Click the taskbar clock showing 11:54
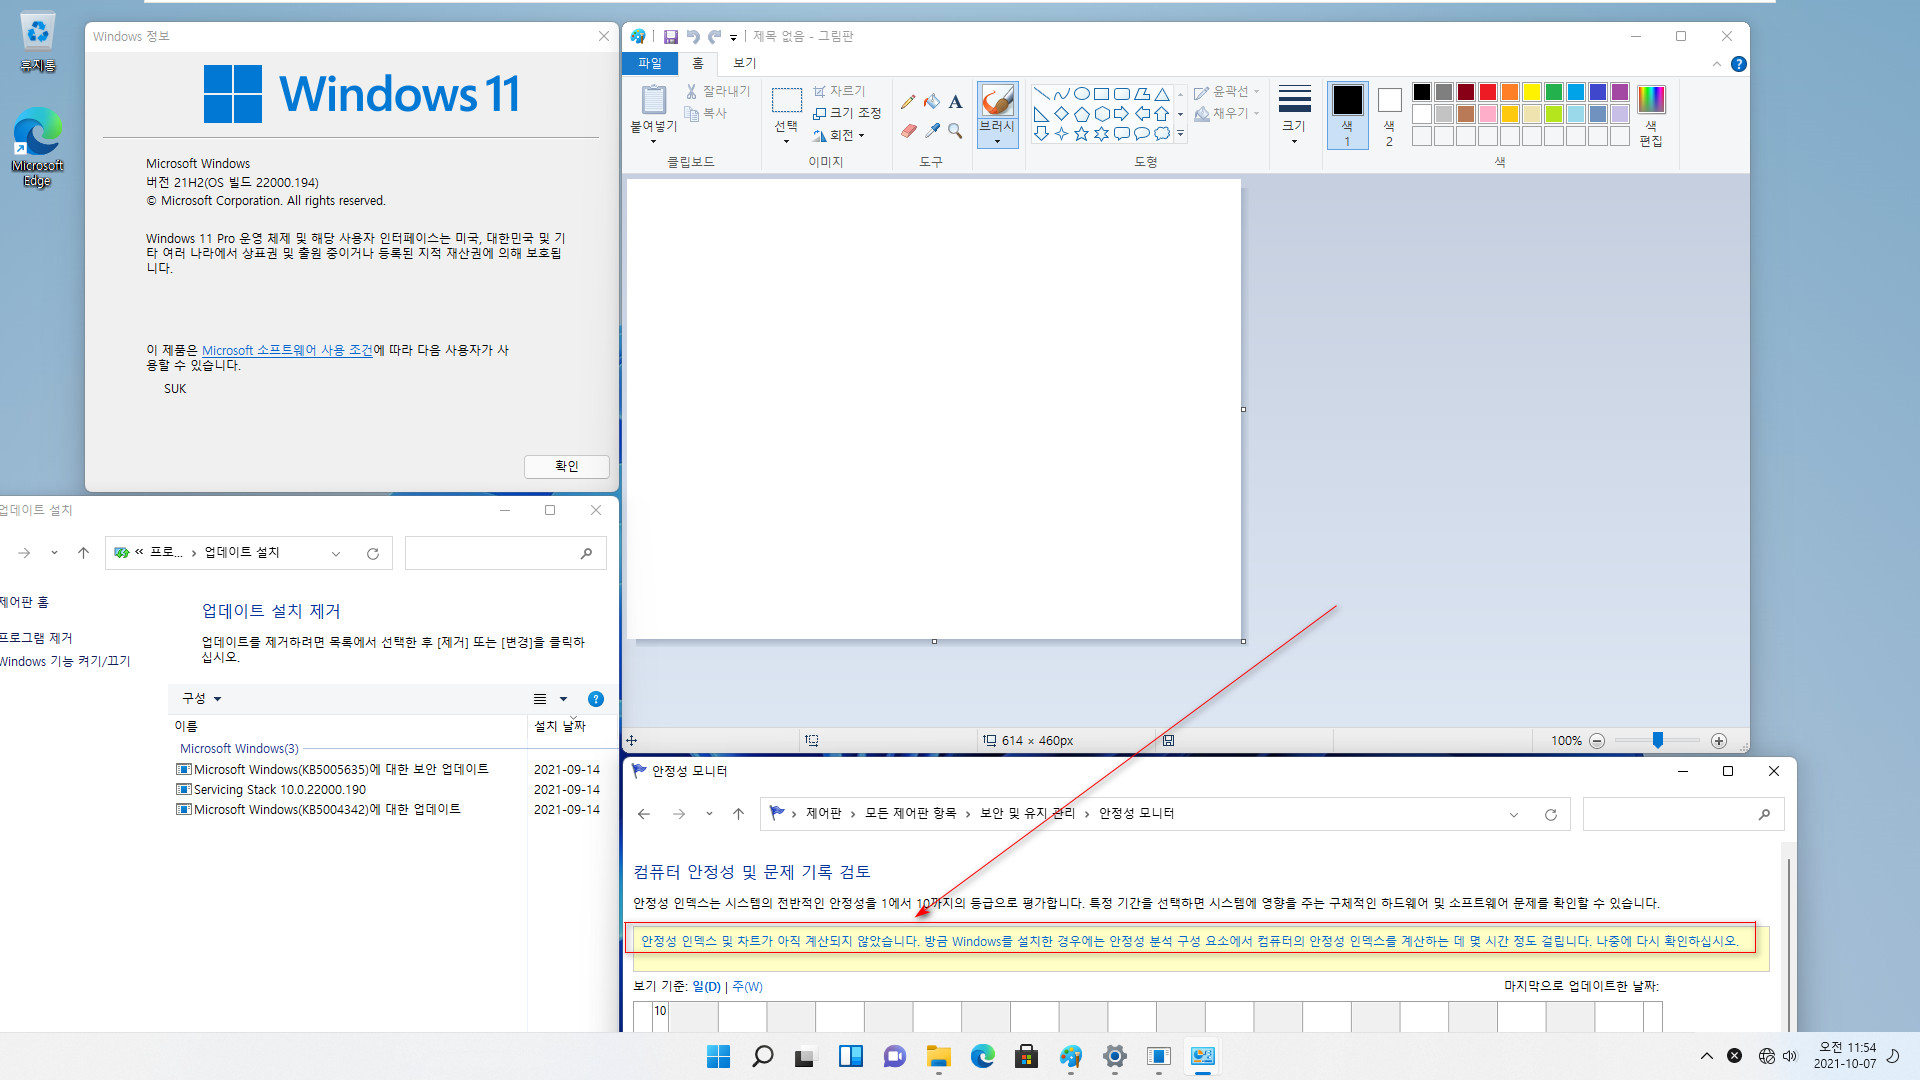 [x=1845, y=1056]
